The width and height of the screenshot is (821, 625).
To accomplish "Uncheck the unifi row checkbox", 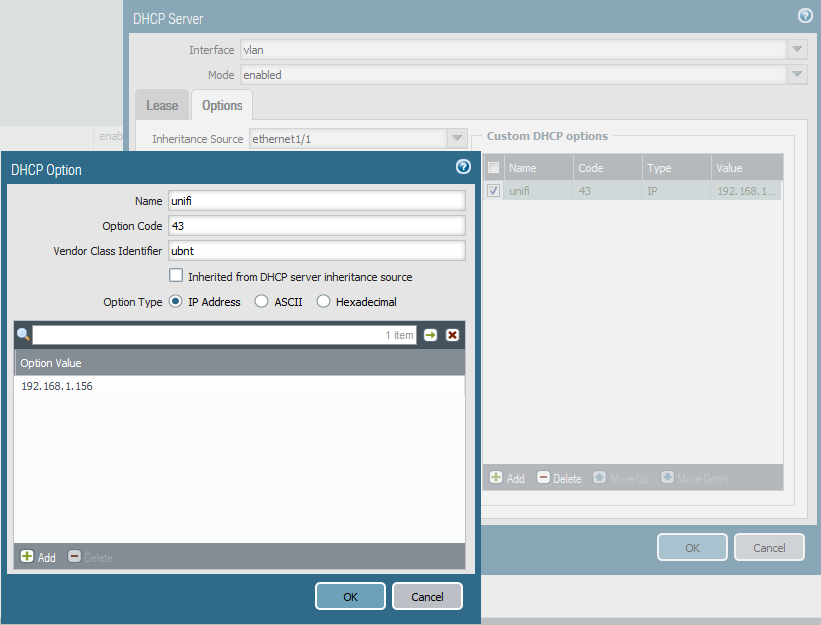I will click(x=494, y=190).
